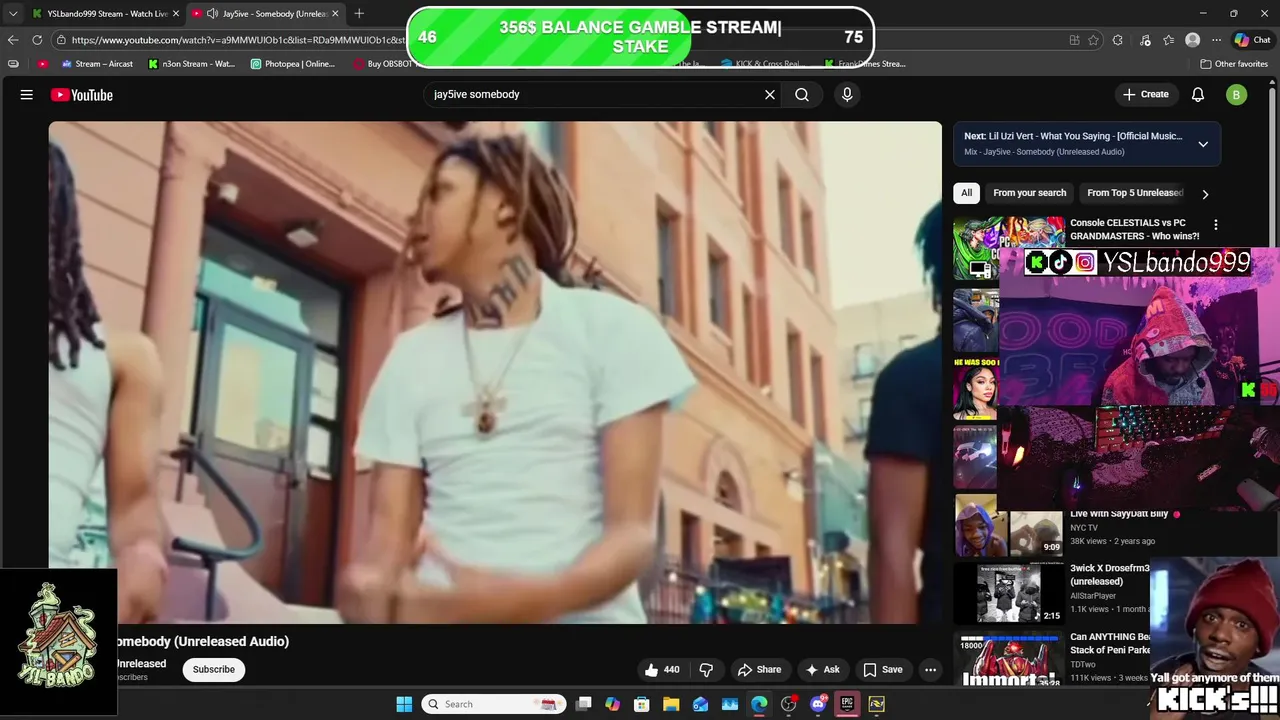Open Edge settings and more menu
1280x720 pixels.
click(1216, 40)
